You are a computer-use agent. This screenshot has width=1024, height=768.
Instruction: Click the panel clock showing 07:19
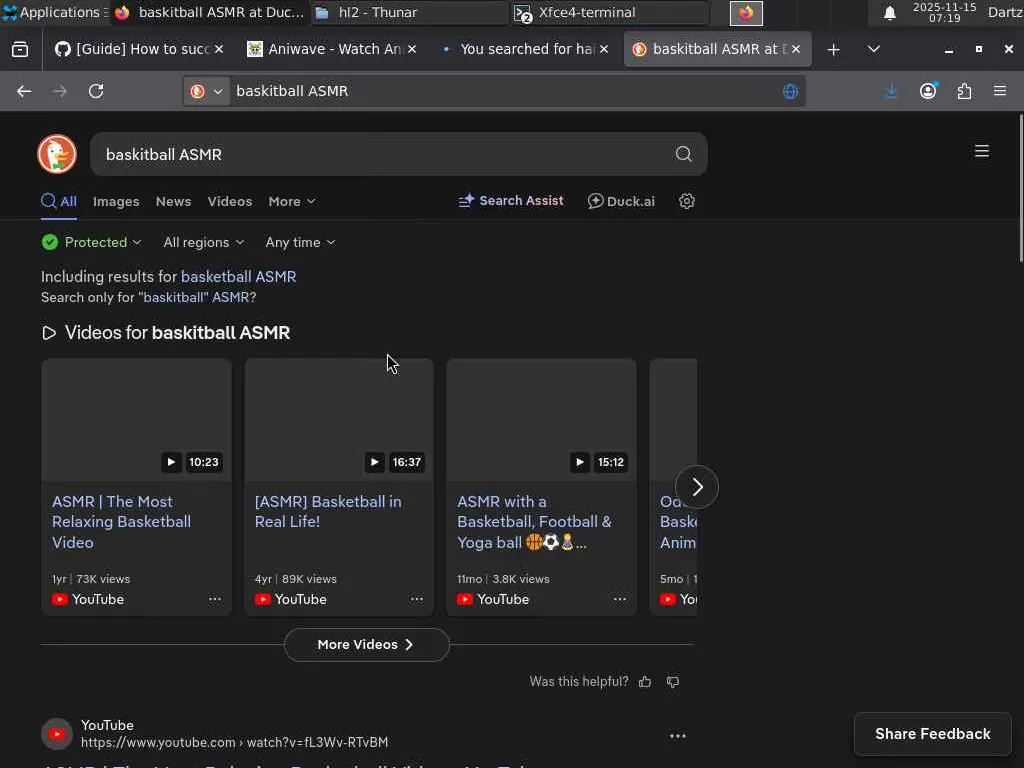(x=944, y=12)
